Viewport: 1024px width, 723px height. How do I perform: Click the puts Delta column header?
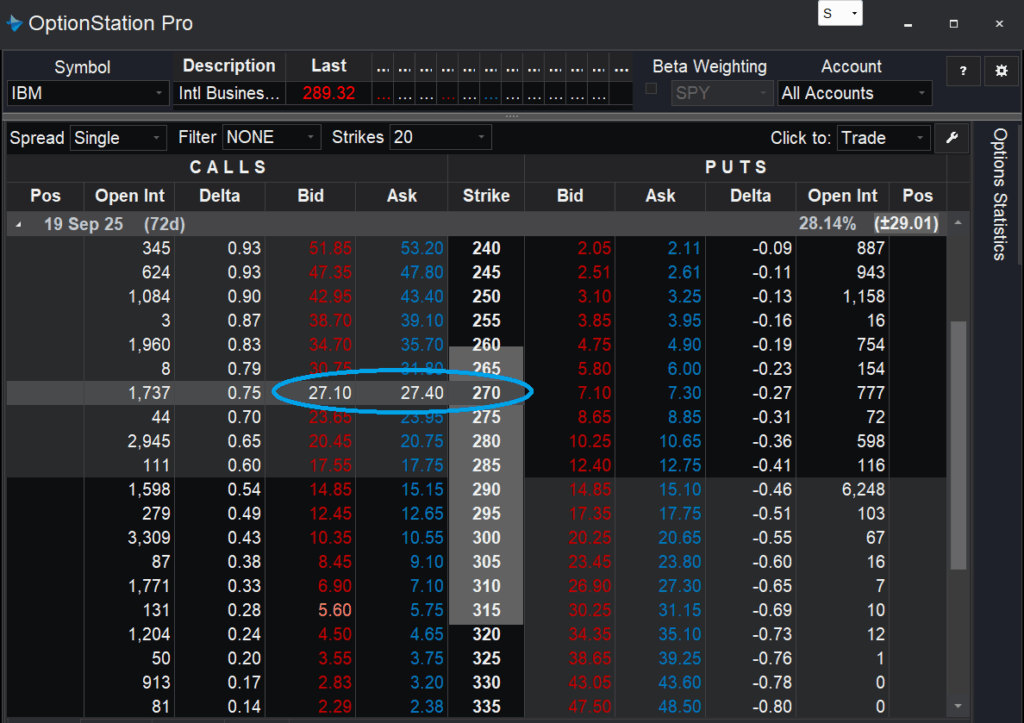click(750, 196)
